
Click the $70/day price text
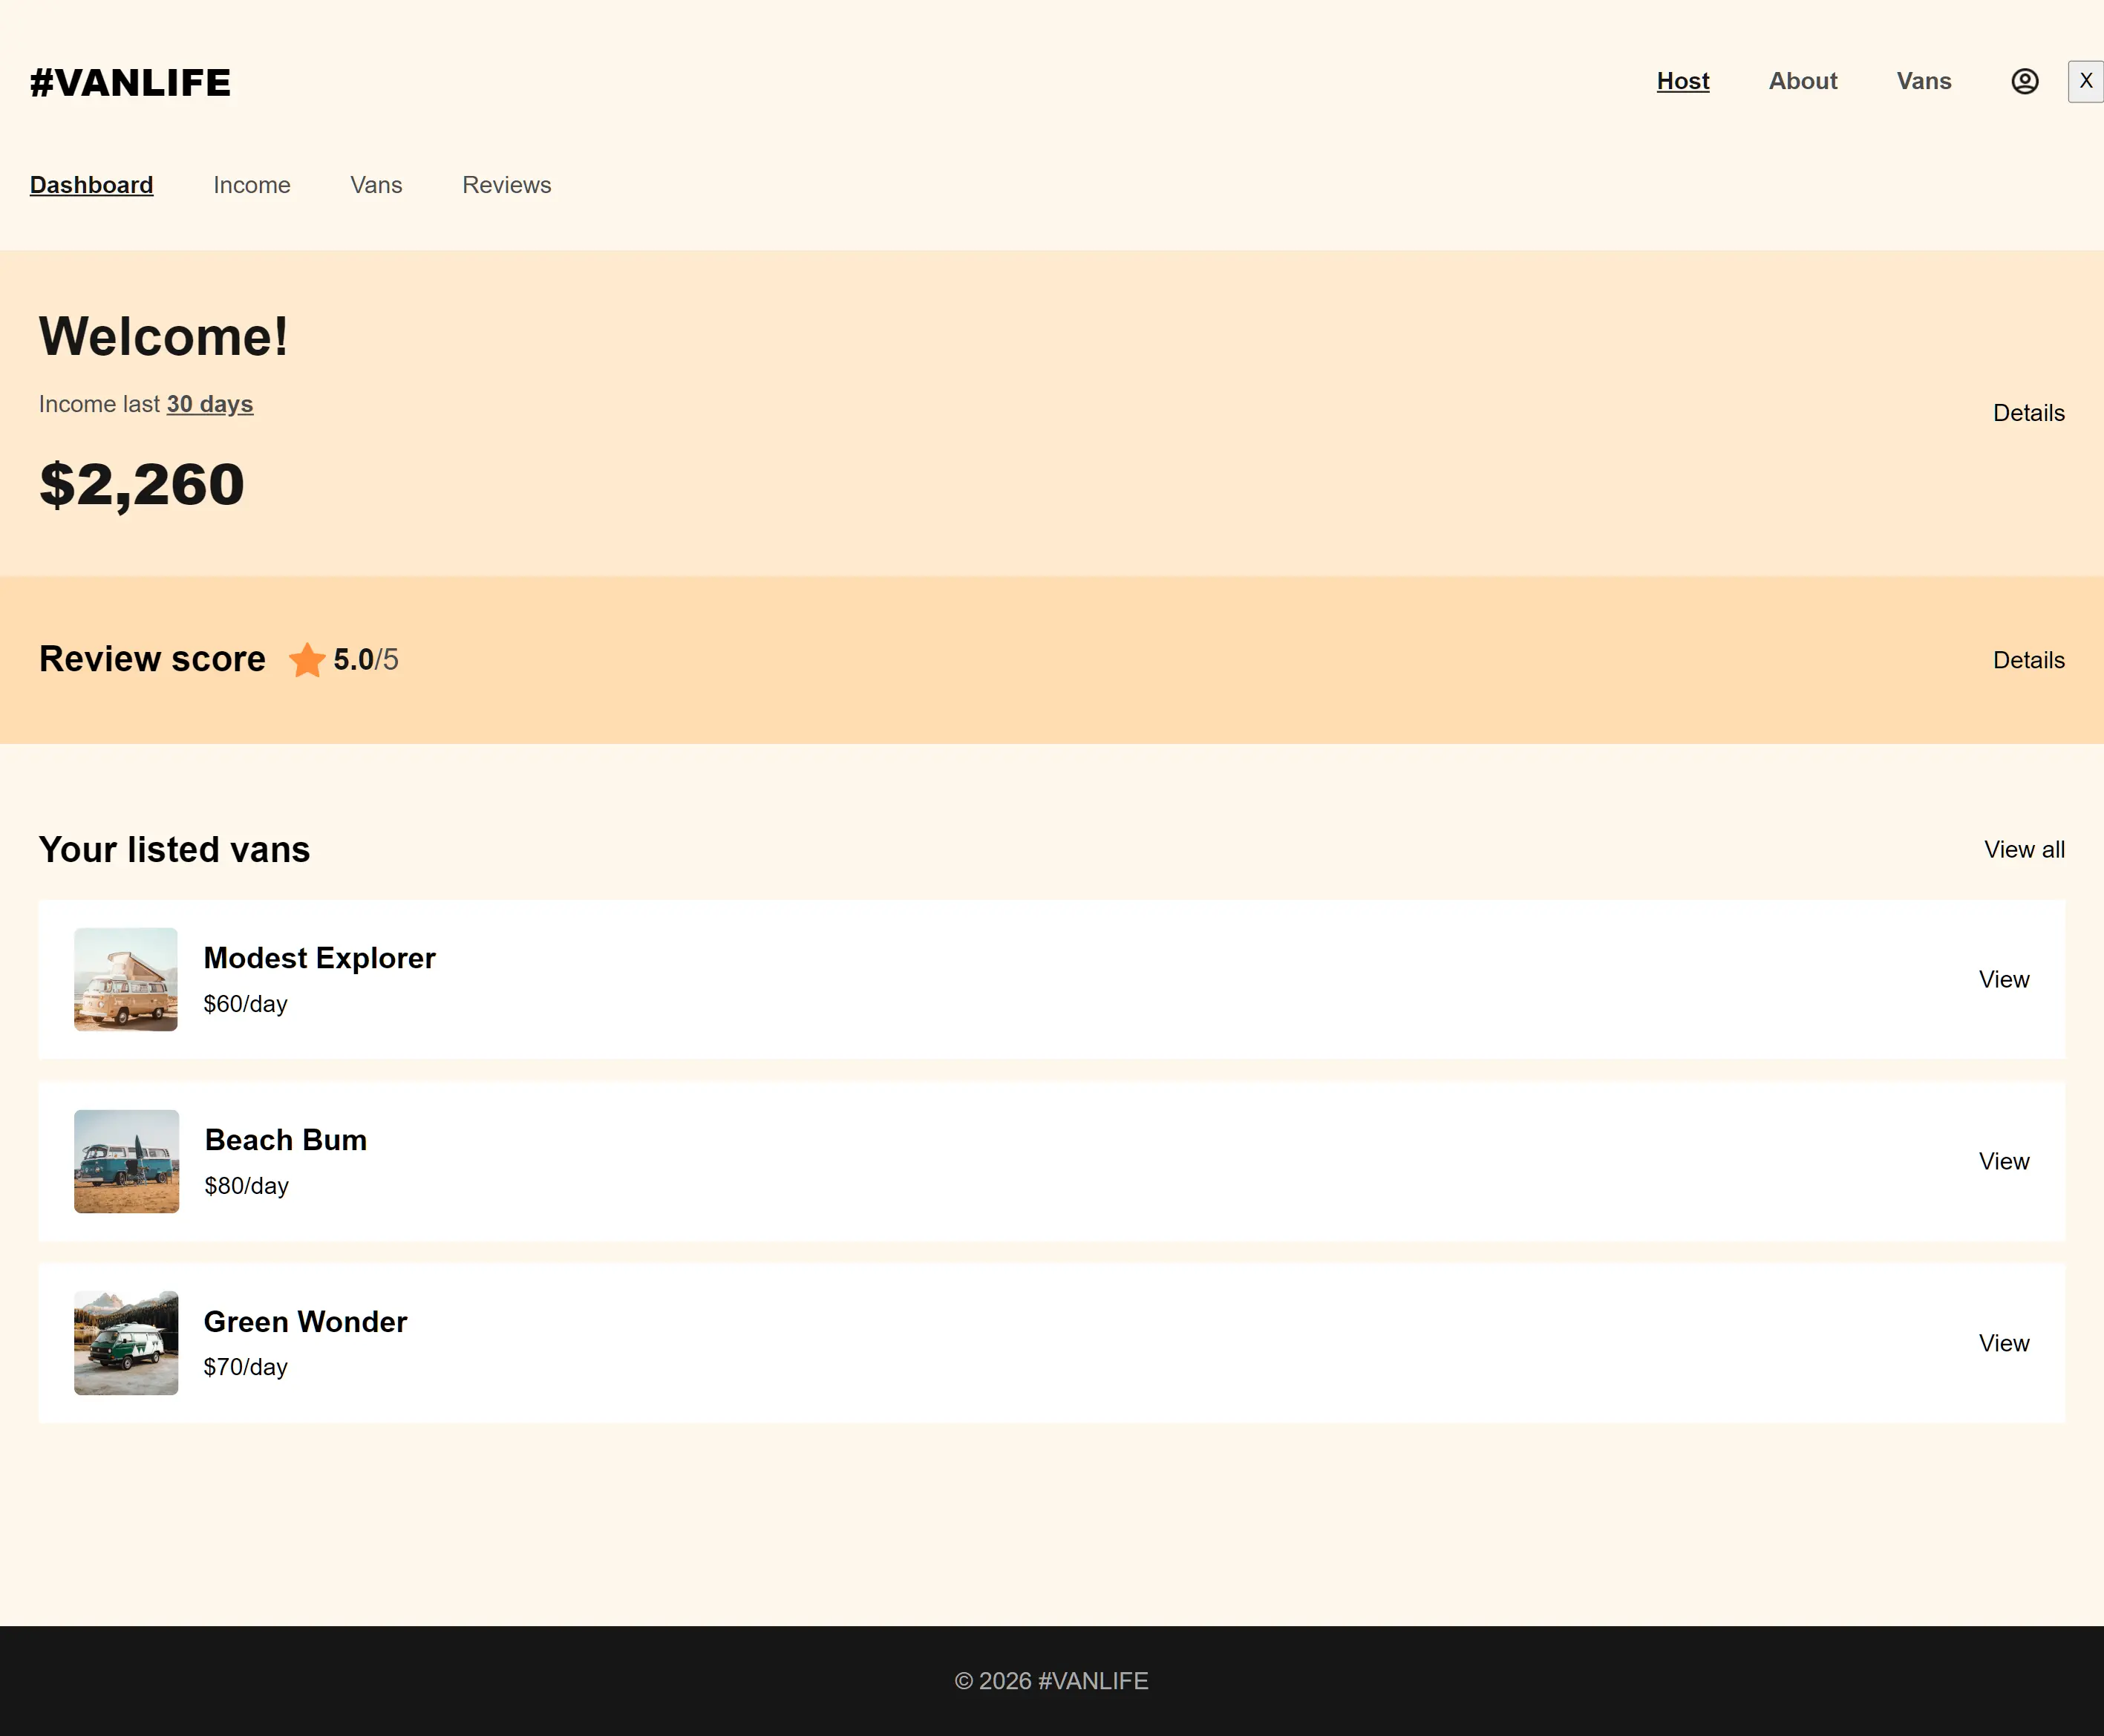(245, 1367)
